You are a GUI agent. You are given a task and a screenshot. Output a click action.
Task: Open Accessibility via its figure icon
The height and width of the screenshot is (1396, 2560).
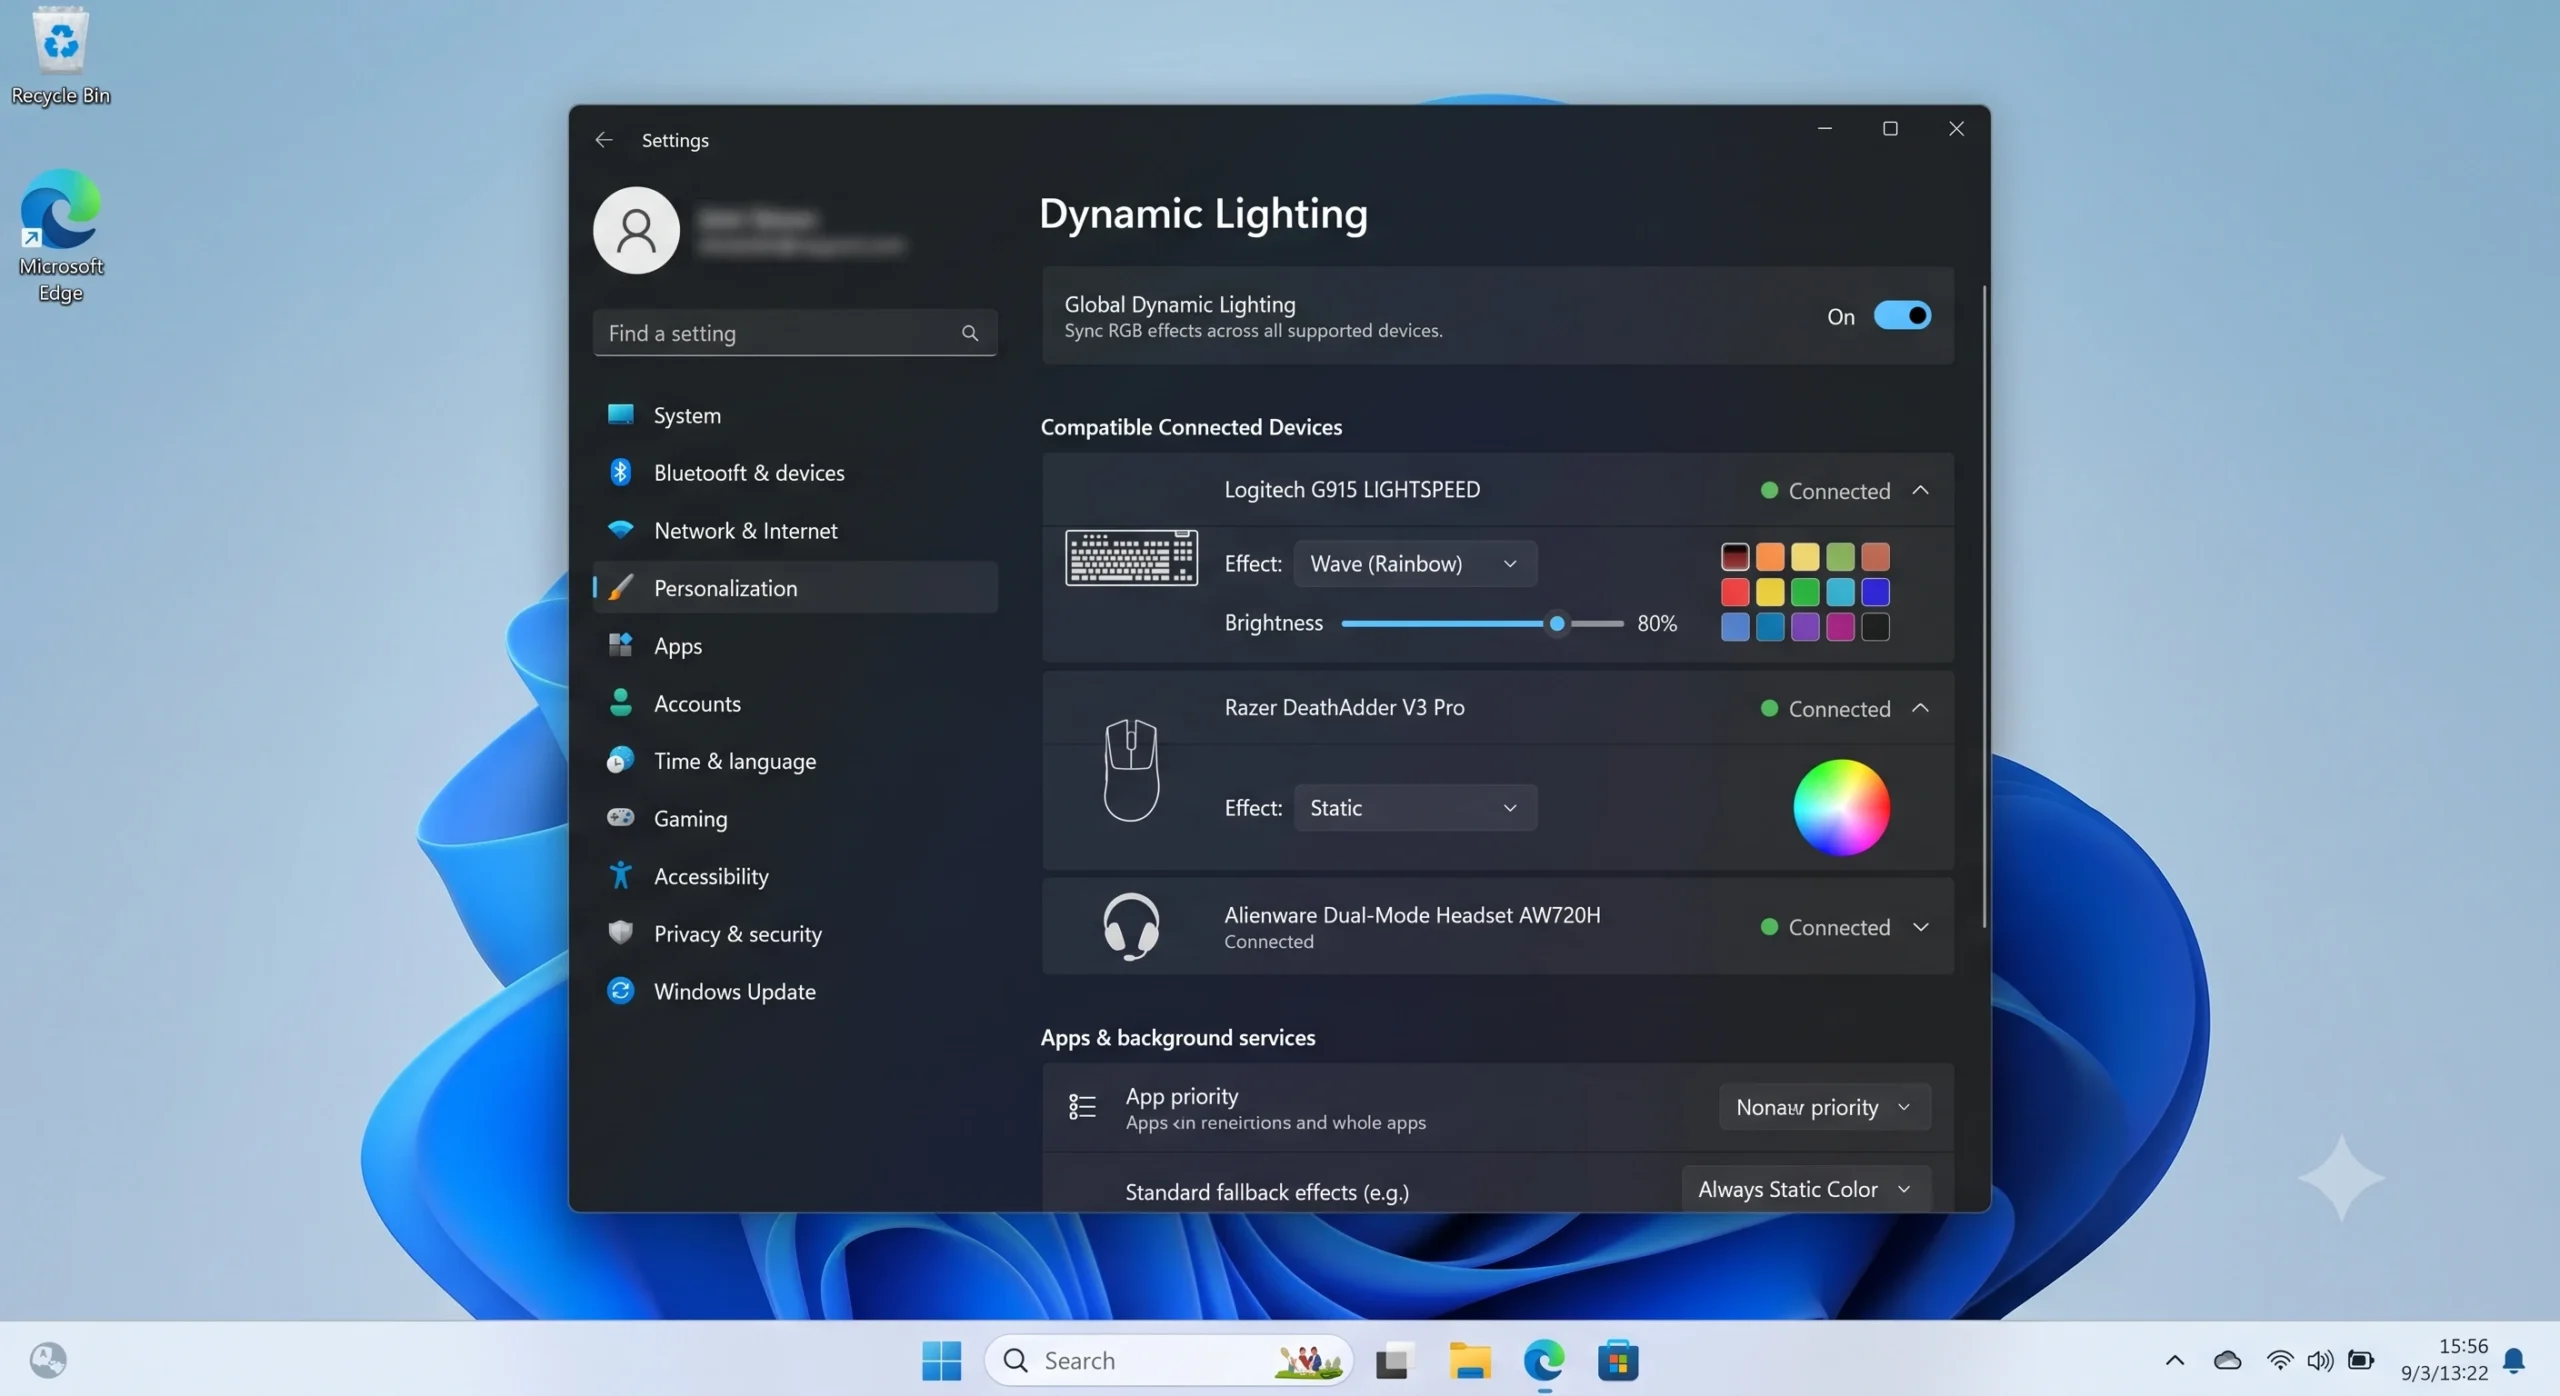click(x=620, y=875)
